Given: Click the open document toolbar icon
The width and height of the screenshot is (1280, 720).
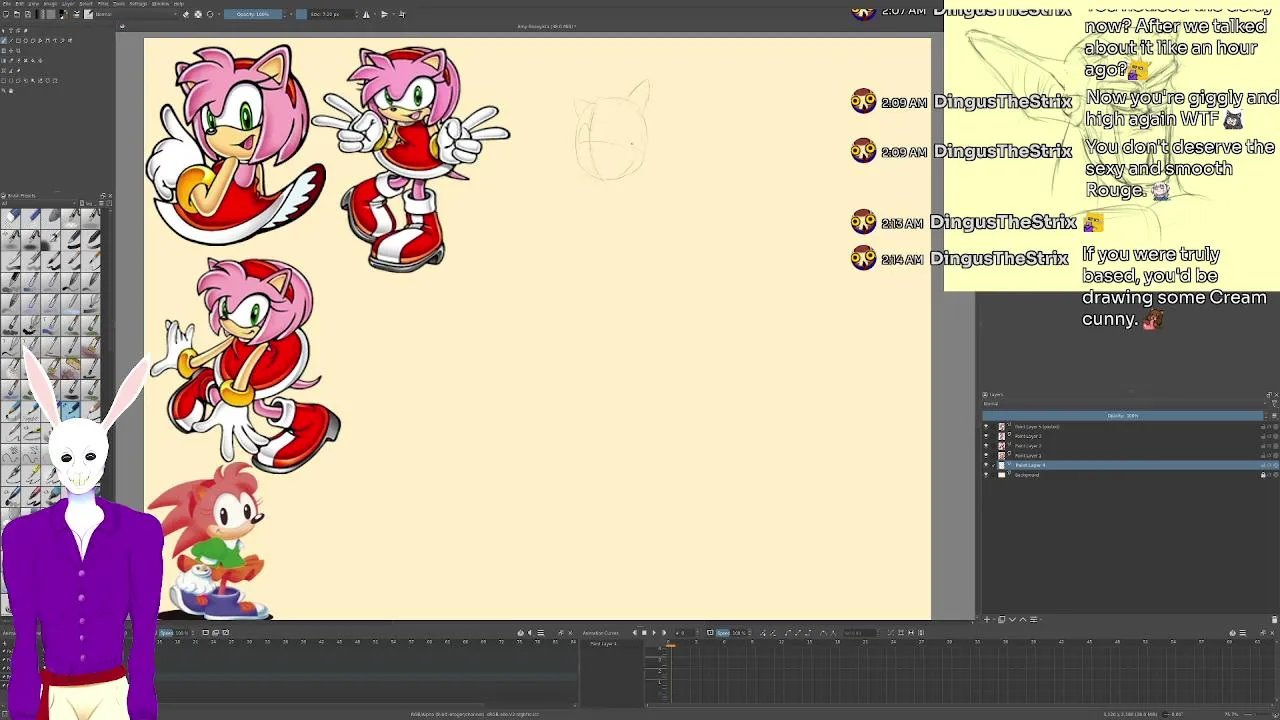Looking at the screenshot, I should [x=17, y=14].
